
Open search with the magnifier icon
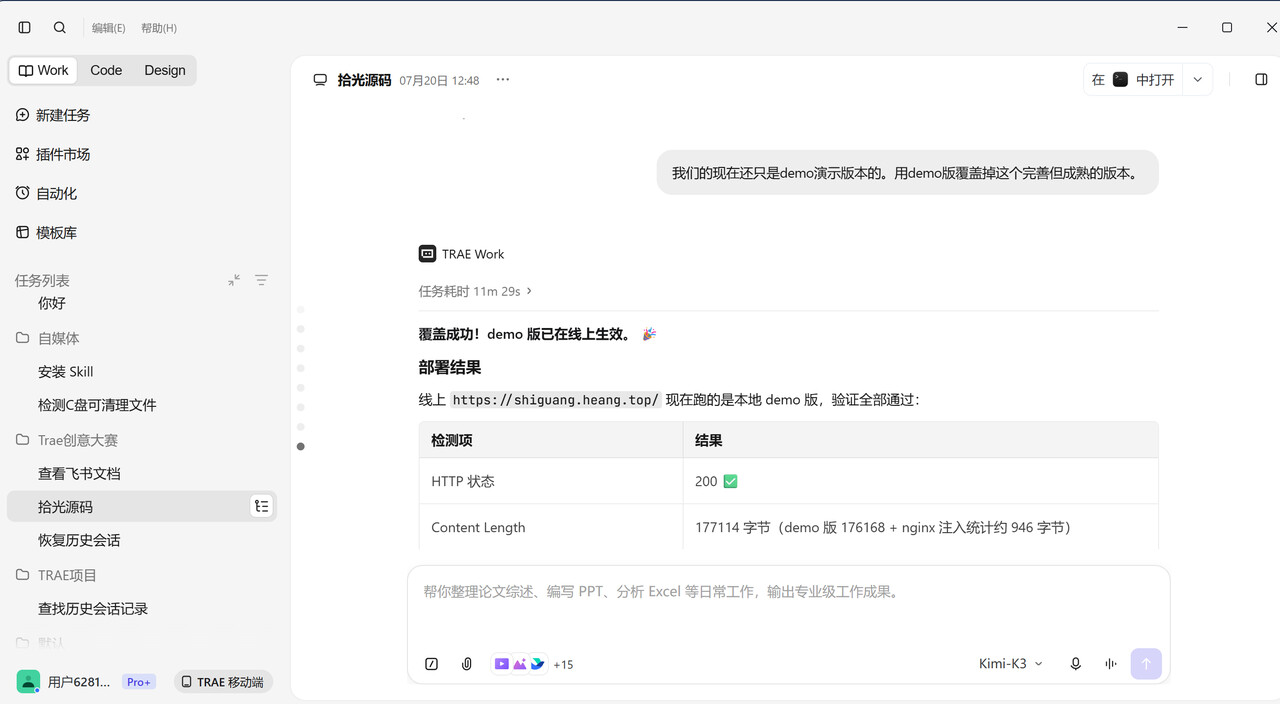tap(60, 28)
